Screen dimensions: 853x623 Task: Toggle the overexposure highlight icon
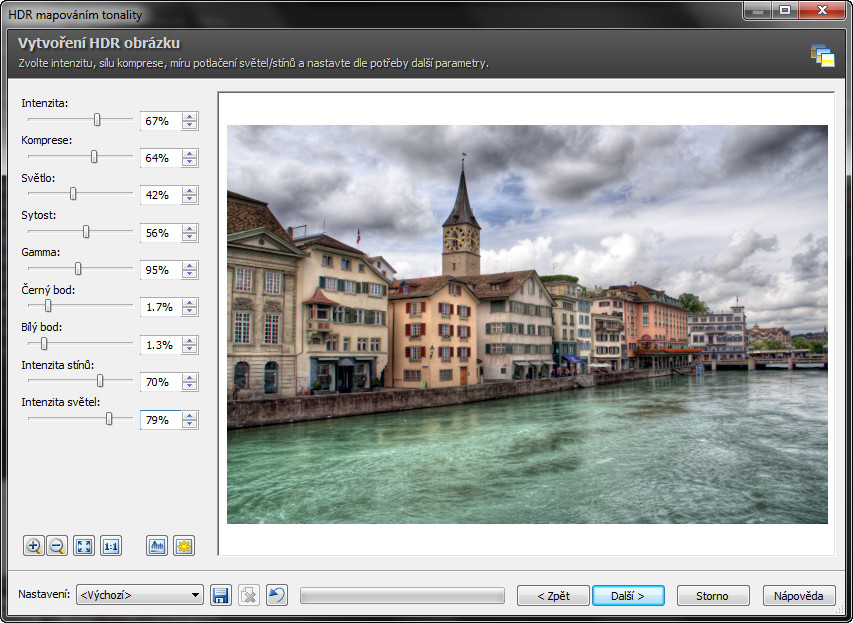coord(184,546)
